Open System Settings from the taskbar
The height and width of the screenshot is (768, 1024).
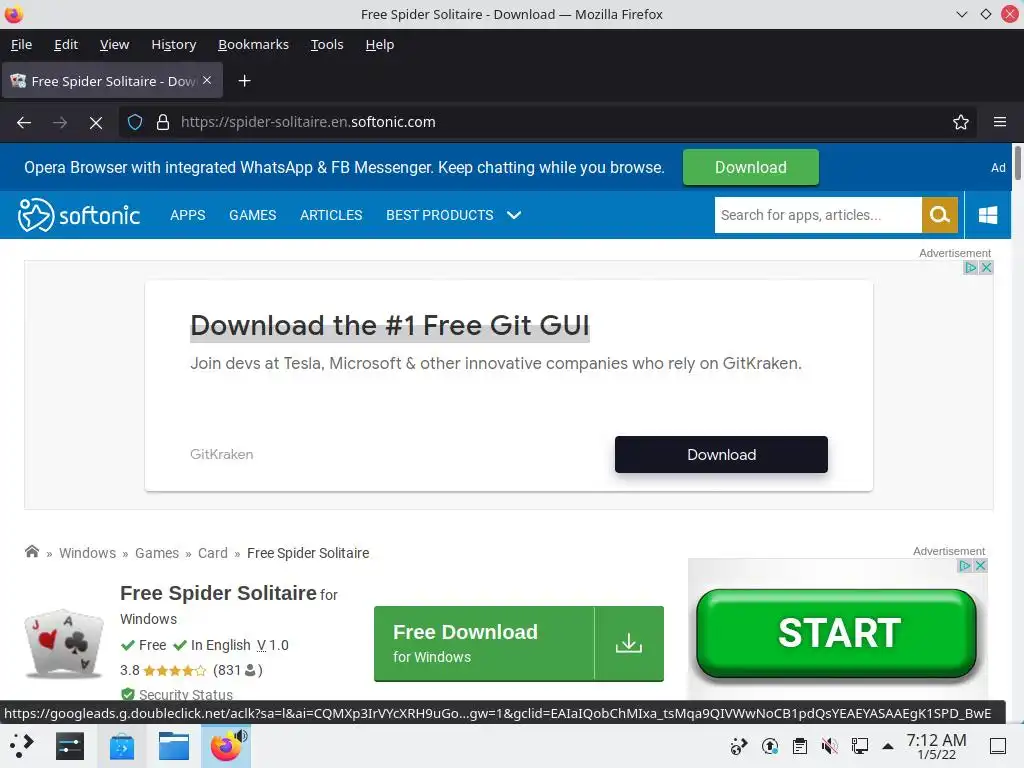point(70,746)
